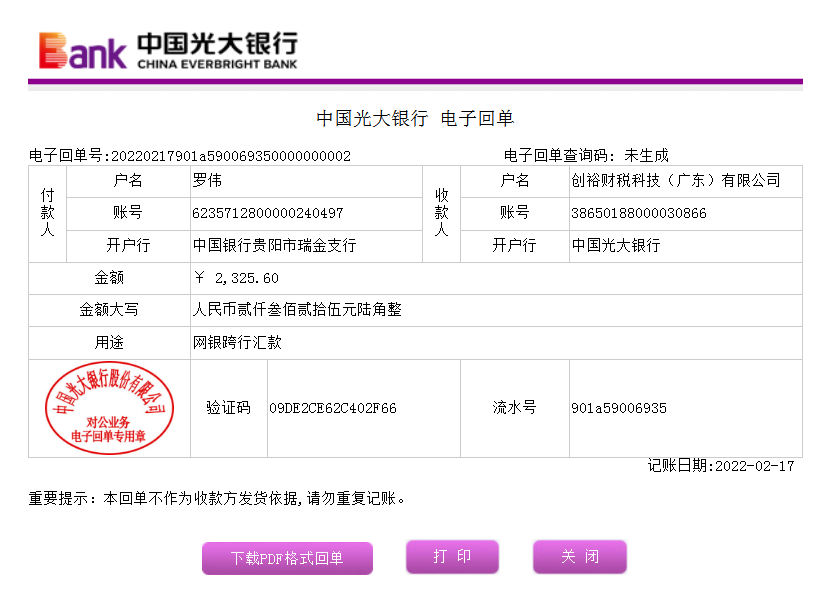Click the 收款人 label cell
This screenshot has width=827, height=589.
point(441,214)
